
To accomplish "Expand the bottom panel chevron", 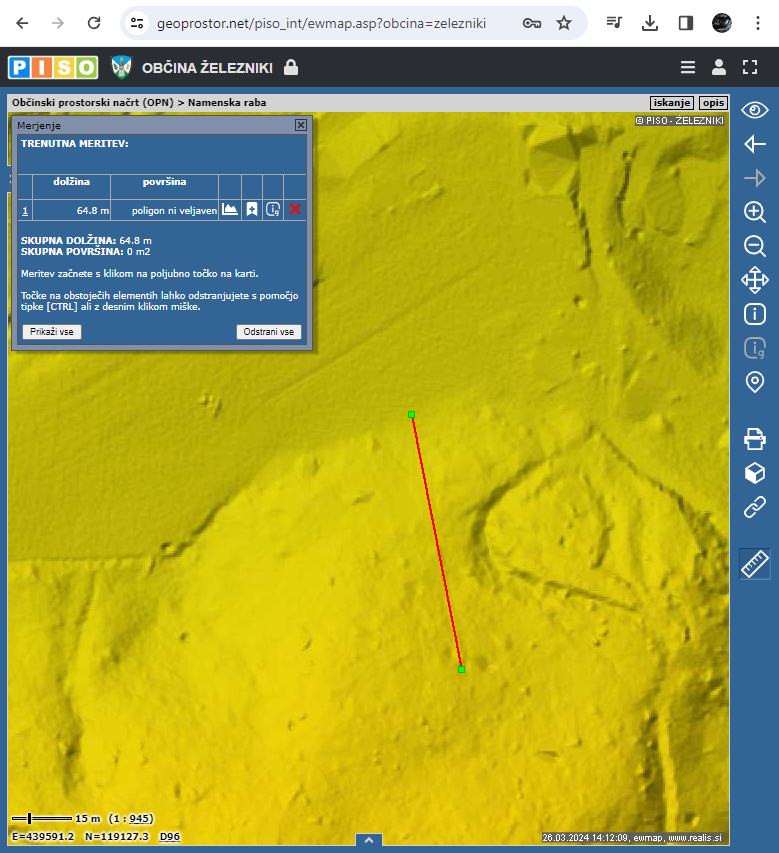I will click(x=368, y=841).
